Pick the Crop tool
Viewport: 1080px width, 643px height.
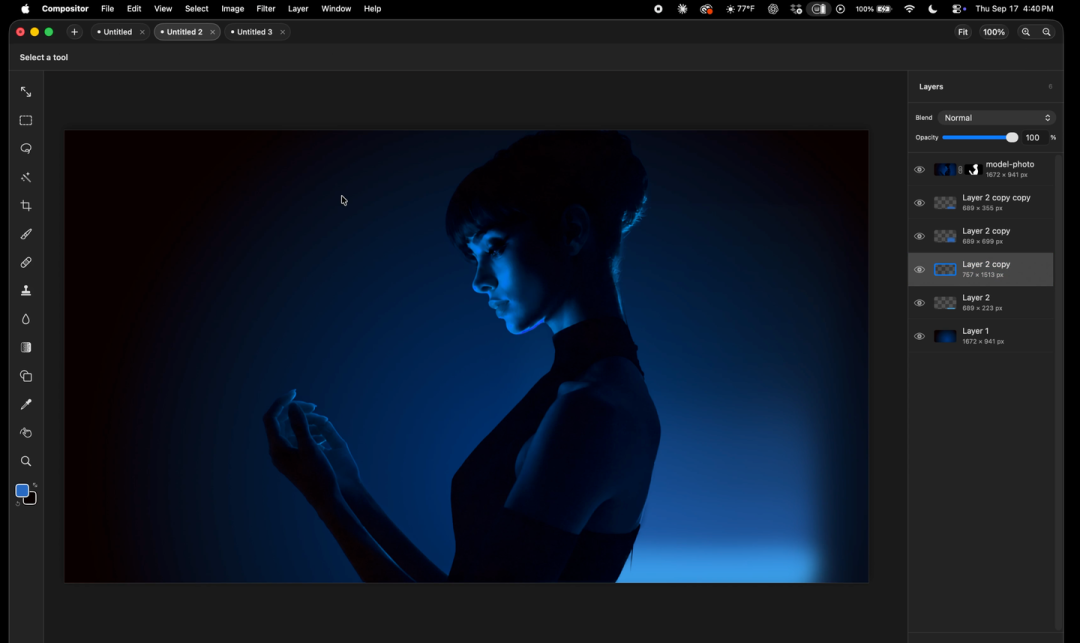25,206
